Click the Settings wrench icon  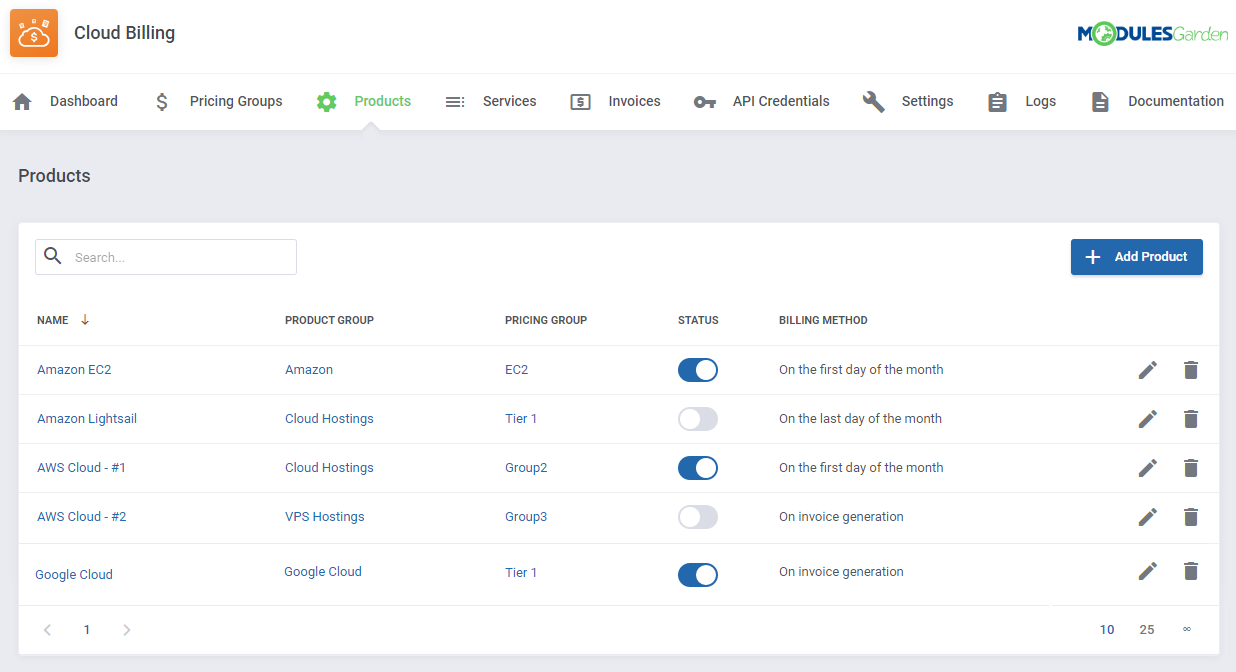click(874, 101)
